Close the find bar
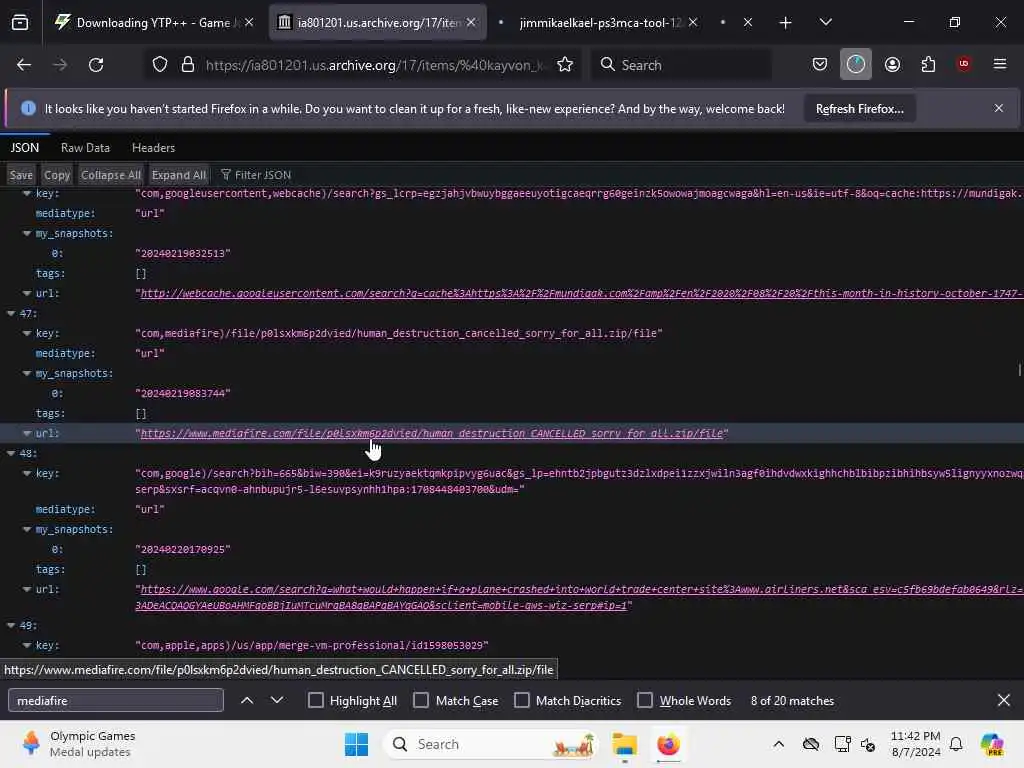The image size is (1024, 768). click(x=1004, y=700)
